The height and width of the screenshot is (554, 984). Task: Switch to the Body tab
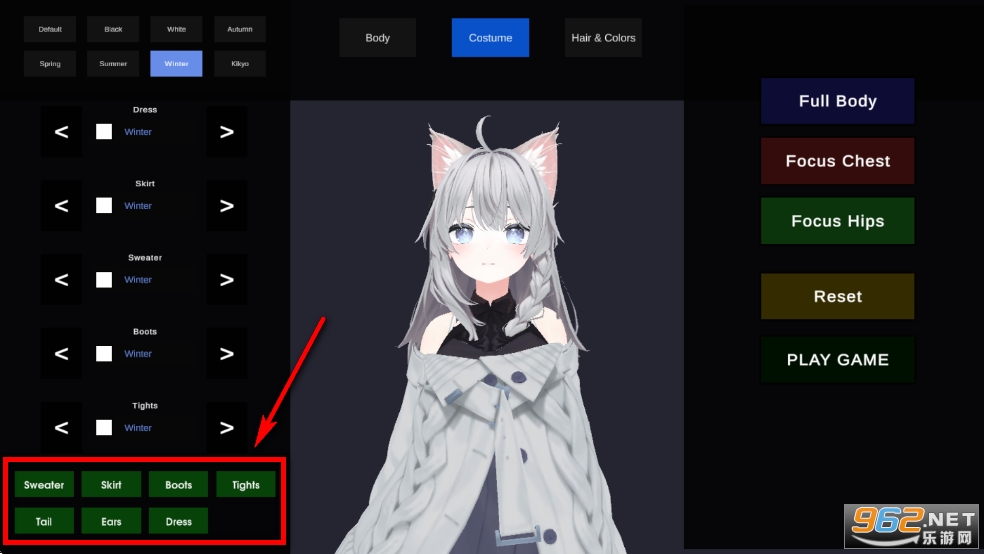pyautogui.click(x=377, y=38)
